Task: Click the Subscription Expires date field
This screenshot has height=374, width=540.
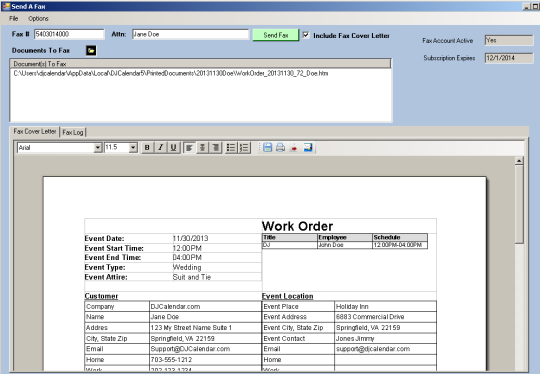Action: (509, 58)
